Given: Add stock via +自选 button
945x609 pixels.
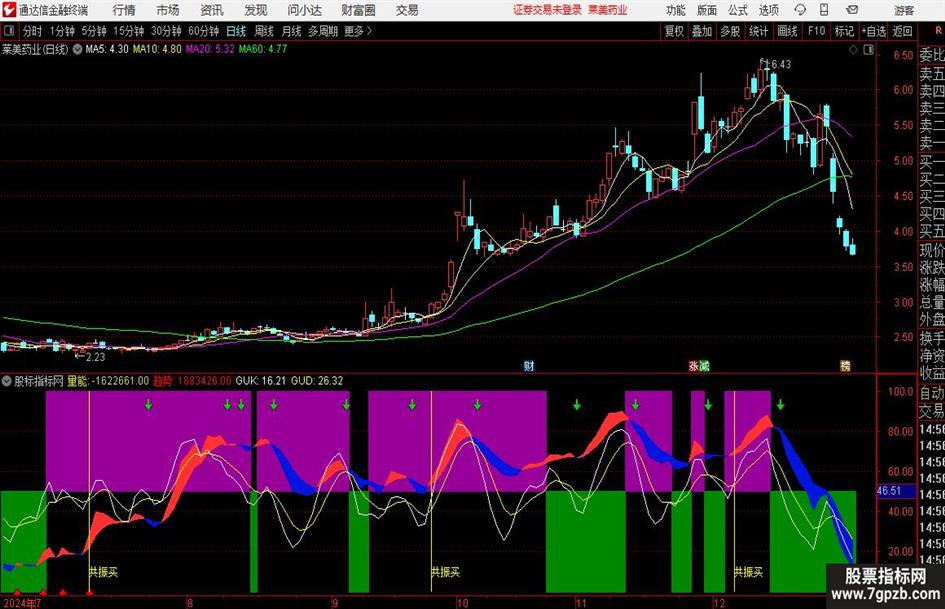Looking at the screenshot, I should (874, 31).
